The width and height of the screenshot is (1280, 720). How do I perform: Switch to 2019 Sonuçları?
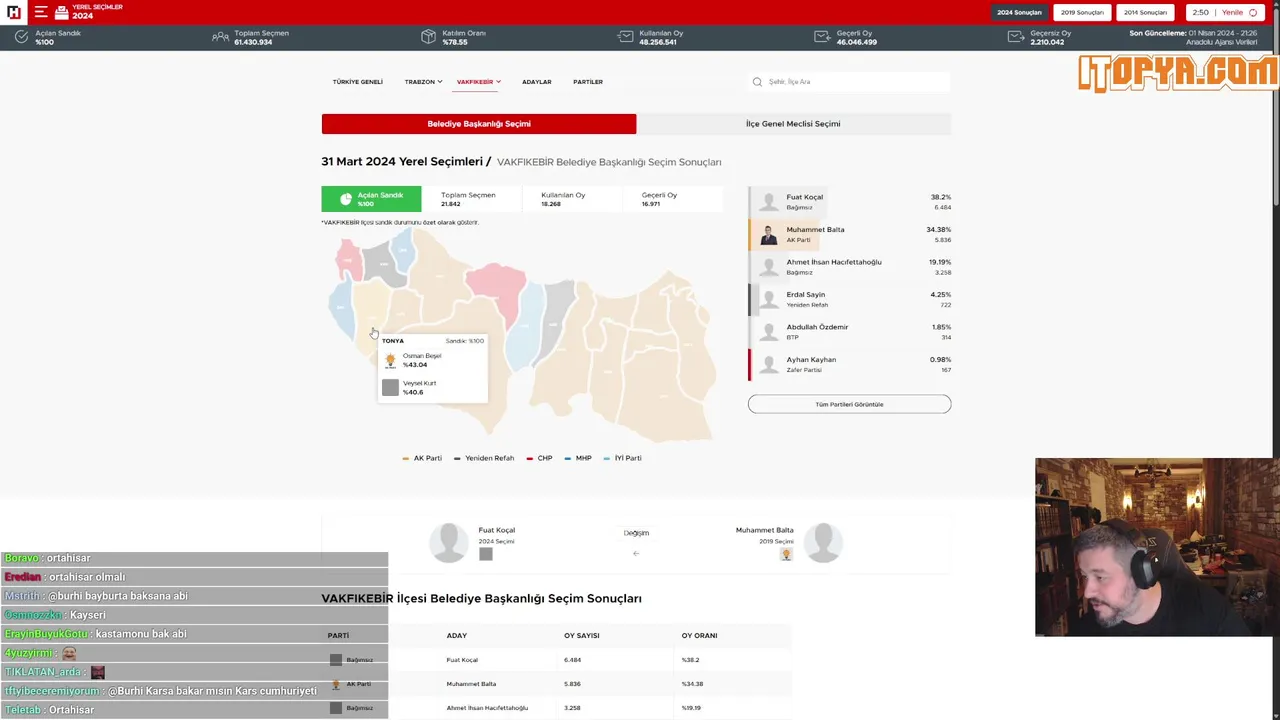tap(1082, 12)
